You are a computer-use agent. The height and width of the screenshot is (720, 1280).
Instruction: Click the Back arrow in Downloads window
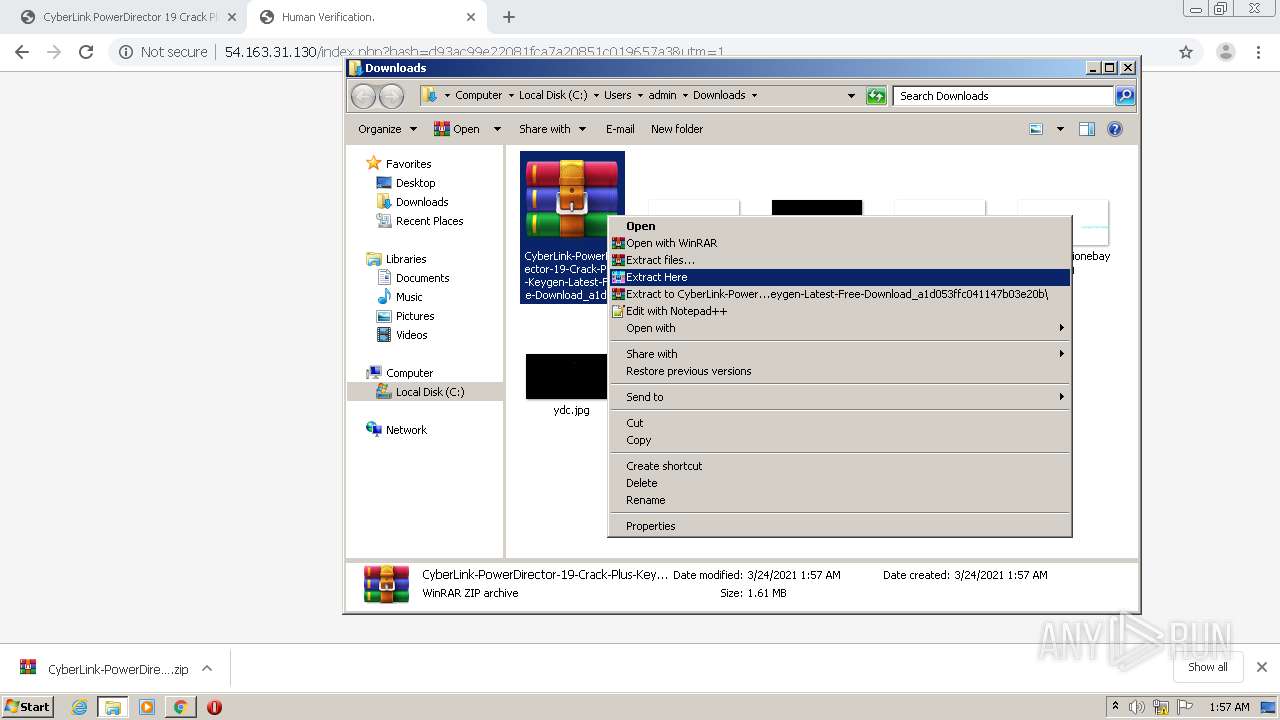[x=363, y=96]
